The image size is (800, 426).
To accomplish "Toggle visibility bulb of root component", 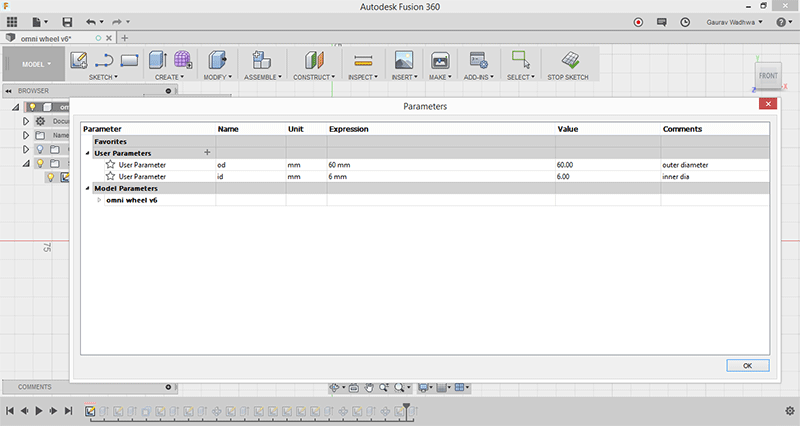I will pos(32,107).
